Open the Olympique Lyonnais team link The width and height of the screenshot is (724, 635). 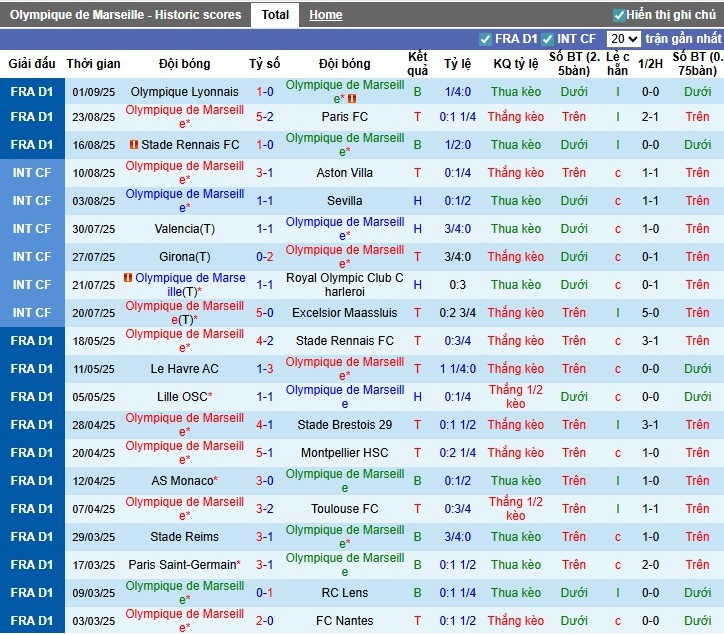[185, 92]
